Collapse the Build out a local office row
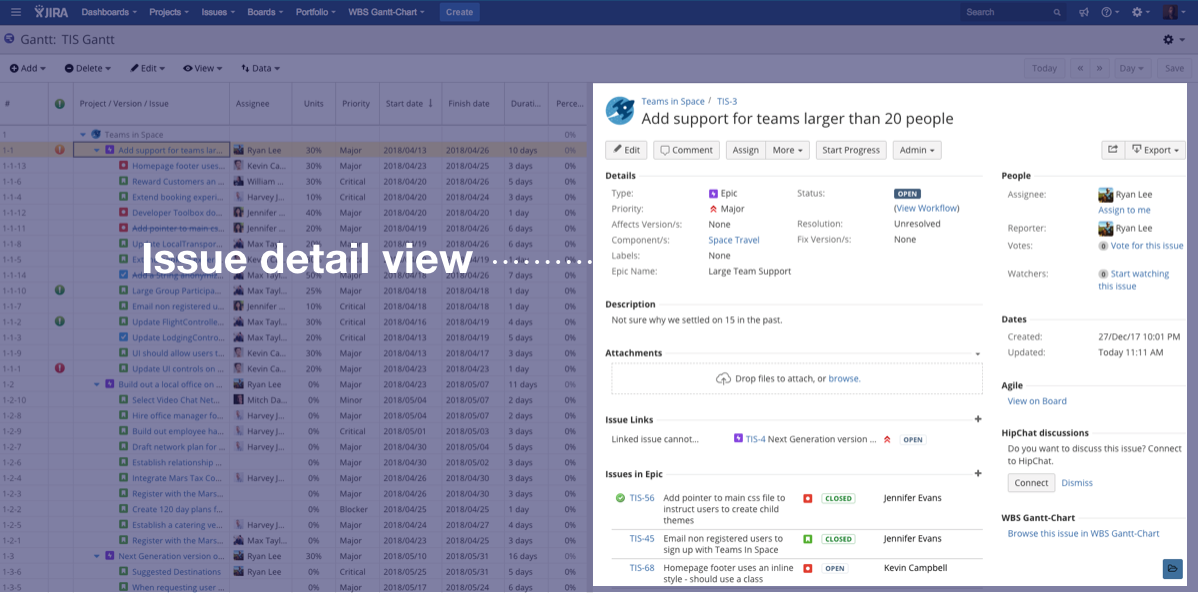1198x593 pixels. click(96, 384)
